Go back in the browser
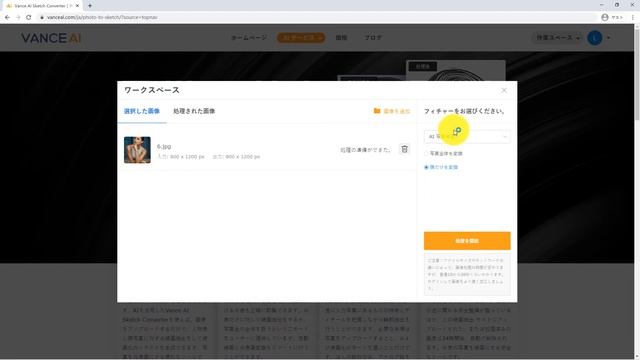This screenshot has width=640, height=360. pyautogui.click(x=7, y=17)
